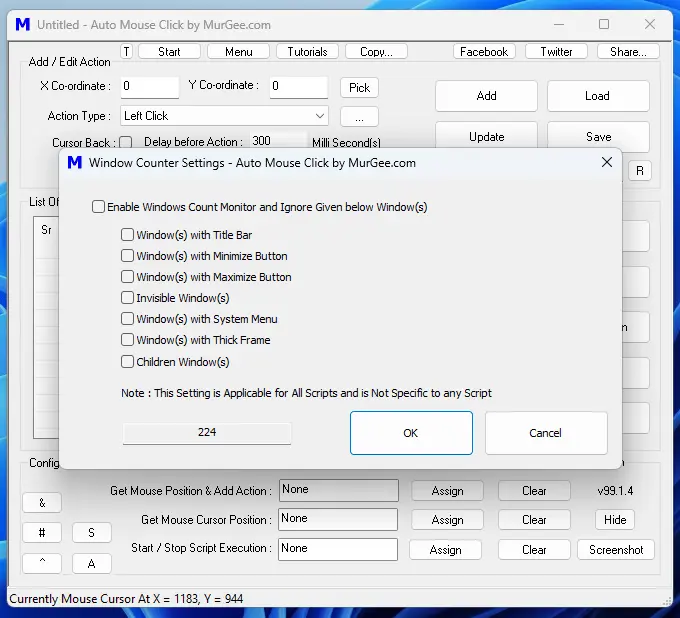Image resolution: width=680 pixels, height=618 pixels.
Task: Click the Sr column header
Action: (x=46, y=230)
